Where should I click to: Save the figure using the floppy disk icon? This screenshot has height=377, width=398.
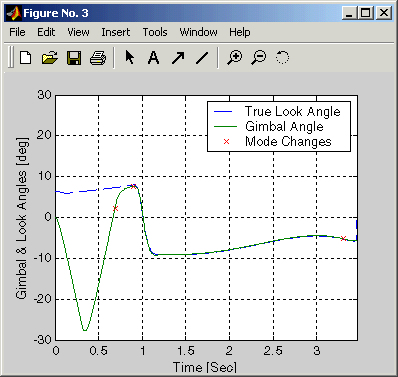pos(74,58)
